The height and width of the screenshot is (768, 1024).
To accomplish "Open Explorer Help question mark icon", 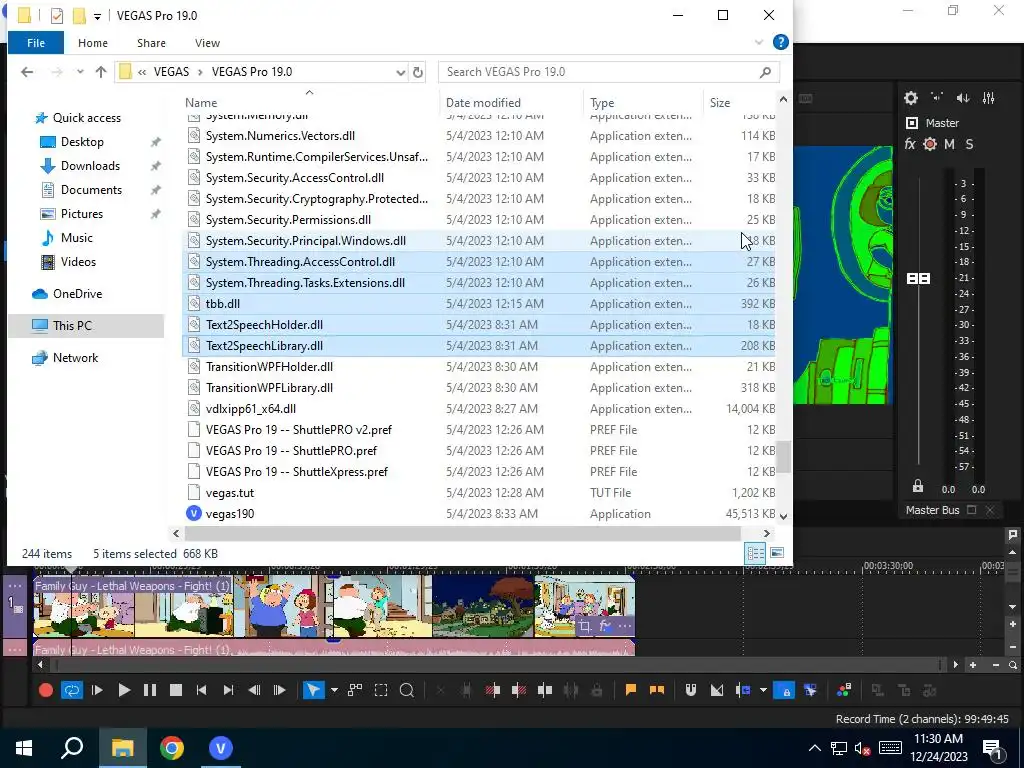I will (x=780, y=42).
